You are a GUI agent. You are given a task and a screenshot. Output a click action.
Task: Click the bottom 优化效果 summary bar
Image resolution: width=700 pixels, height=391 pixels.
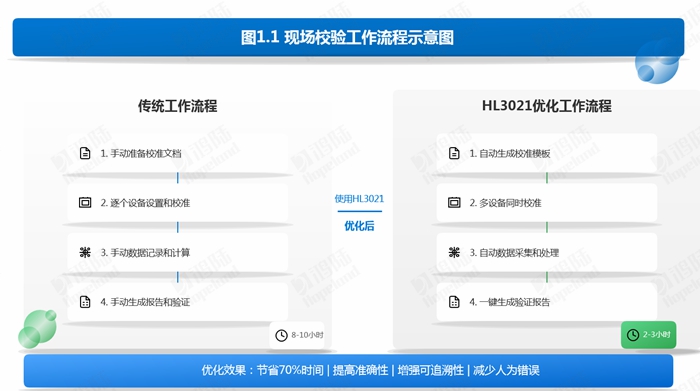click(x=348, y=370)
